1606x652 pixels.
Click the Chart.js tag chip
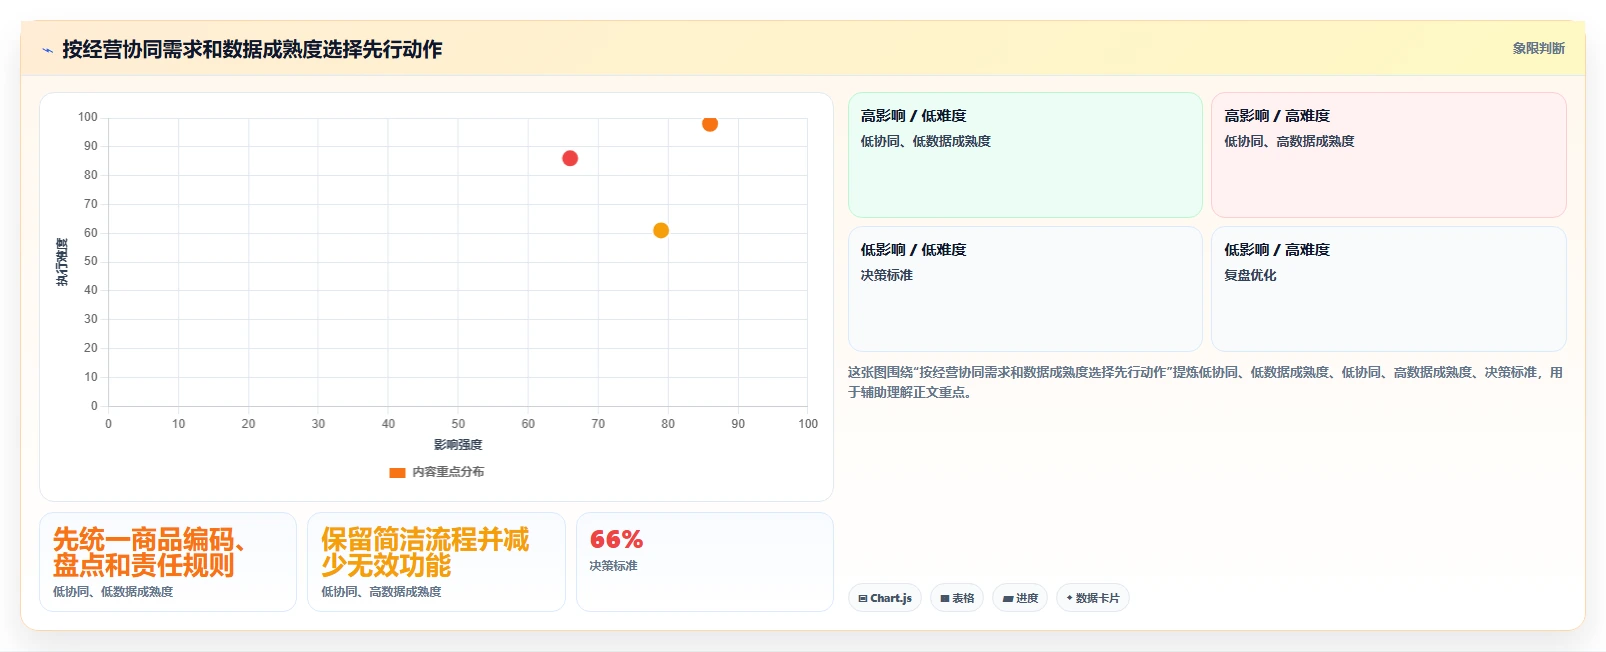click(885, 598)
